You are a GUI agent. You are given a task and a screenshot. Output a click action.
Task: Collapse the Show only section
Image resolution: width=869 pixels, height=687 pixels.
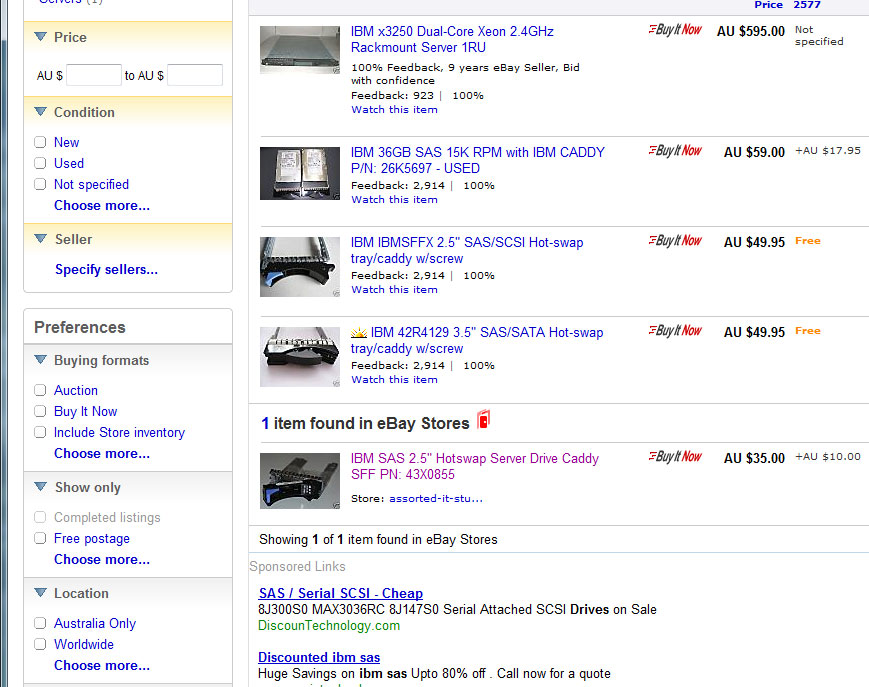[40, 486]
